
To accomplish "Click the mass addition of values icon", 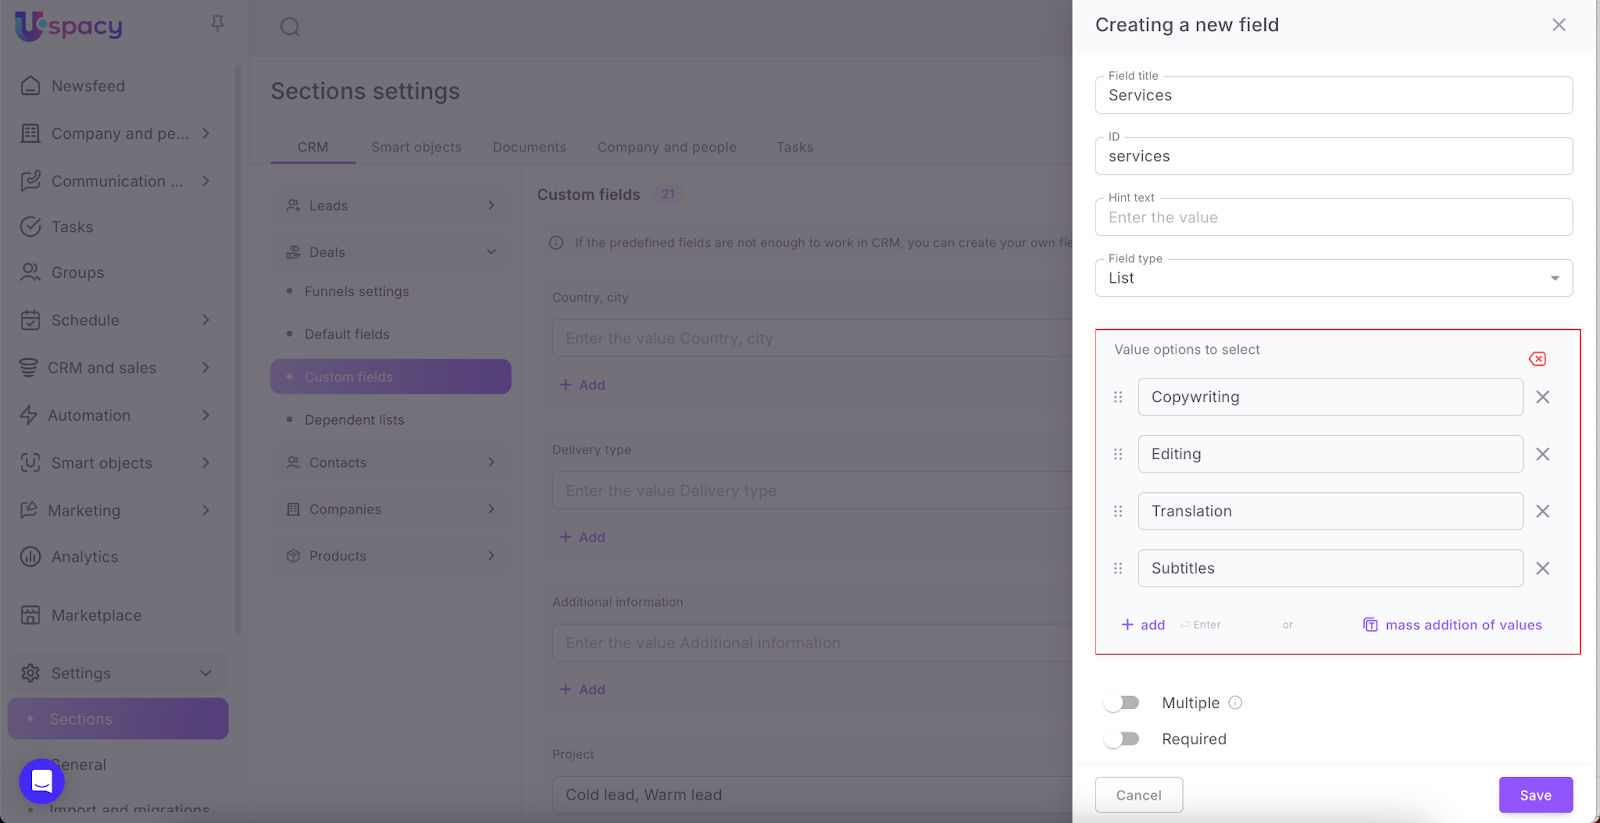I will click(1370, 625).
